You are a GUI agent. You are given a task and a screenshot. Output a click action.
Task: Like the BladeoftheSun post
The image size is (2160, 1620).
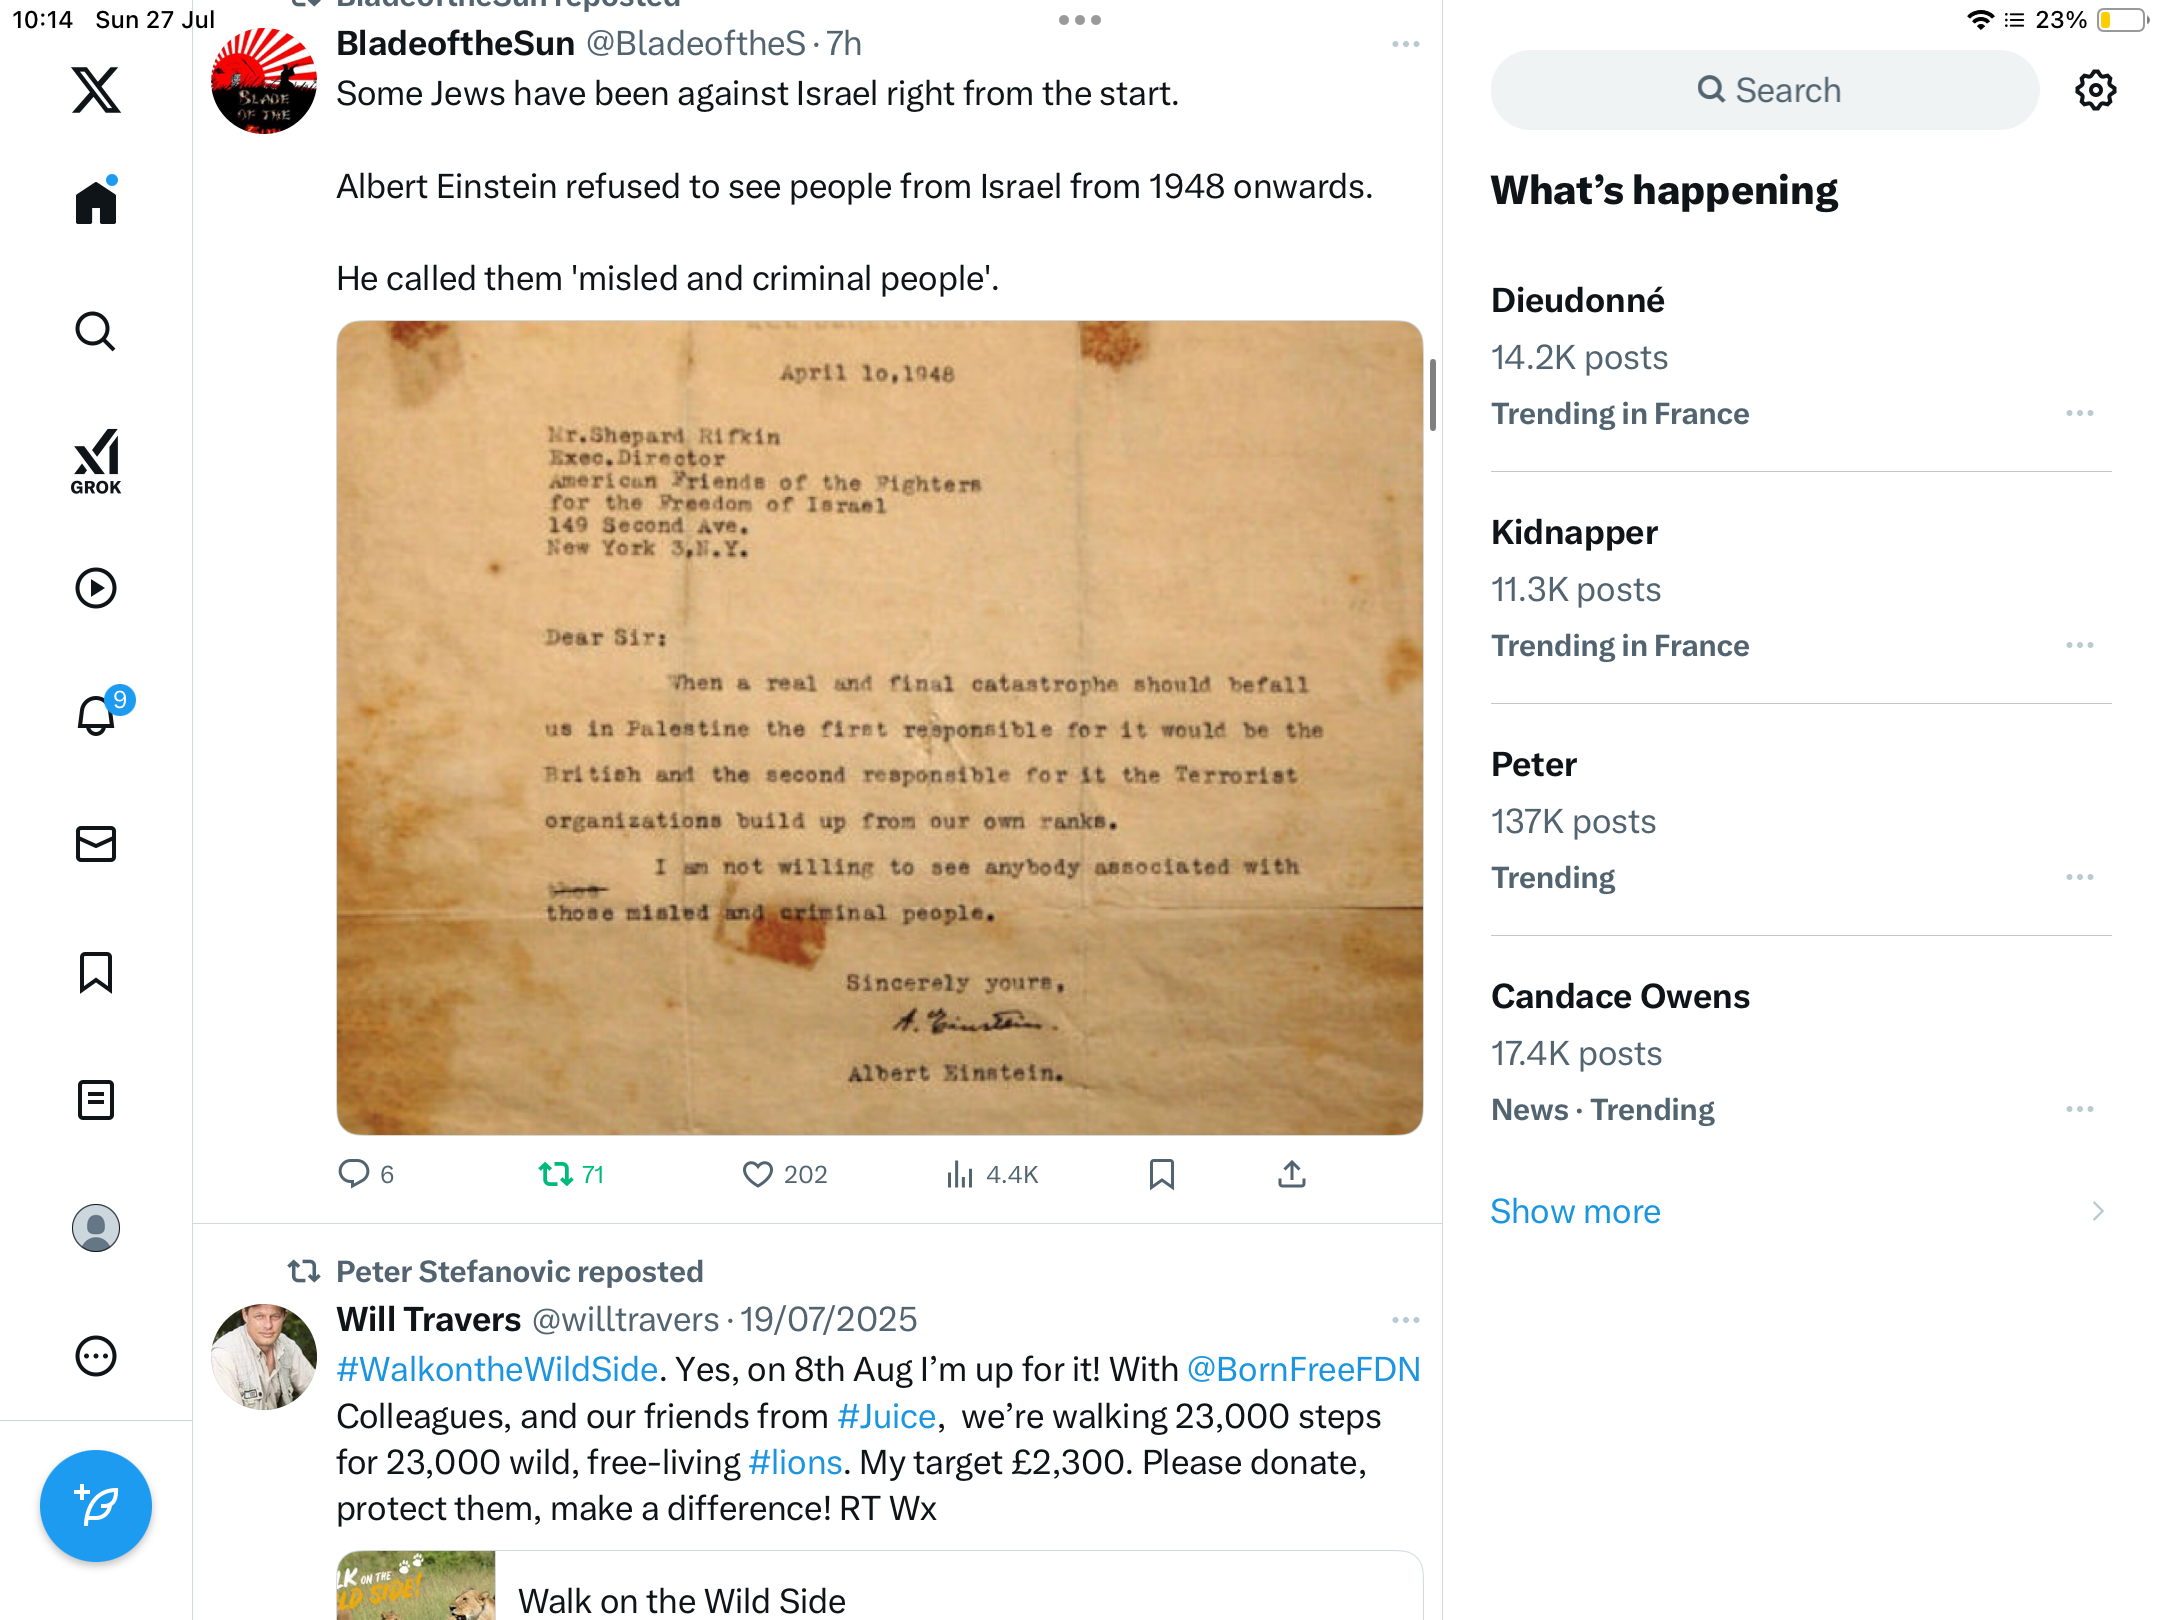click(x=785, y=1174)
